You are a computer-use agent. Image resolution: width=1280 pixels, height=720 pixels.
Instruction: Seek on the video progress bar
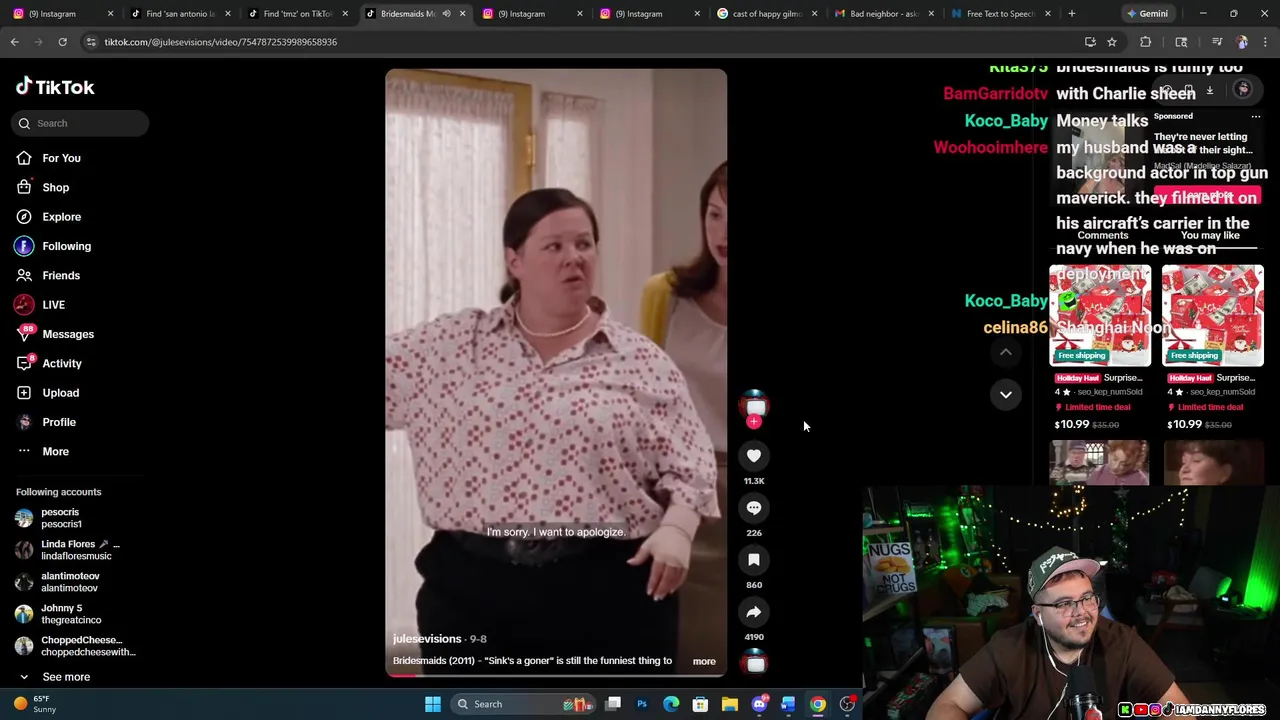click(556, 675)
